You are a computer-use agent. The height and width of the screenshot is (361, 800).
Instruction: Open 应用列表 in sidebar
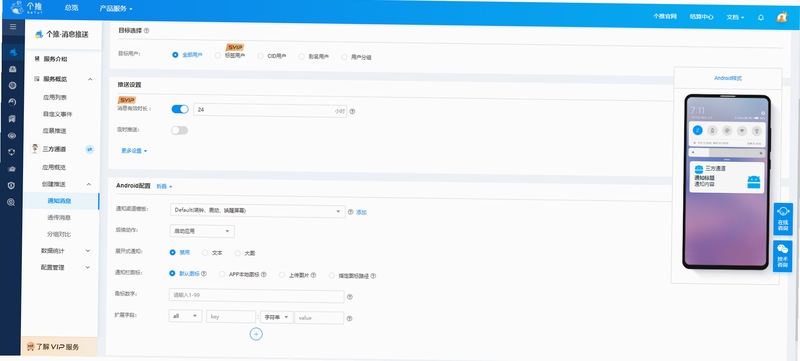(x=54, y=97)
